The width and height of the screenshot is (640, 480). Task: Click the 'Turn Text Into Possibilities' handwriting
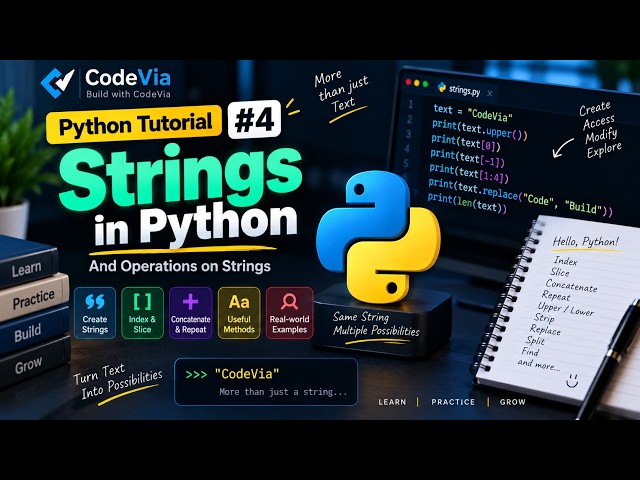(118, 381)
